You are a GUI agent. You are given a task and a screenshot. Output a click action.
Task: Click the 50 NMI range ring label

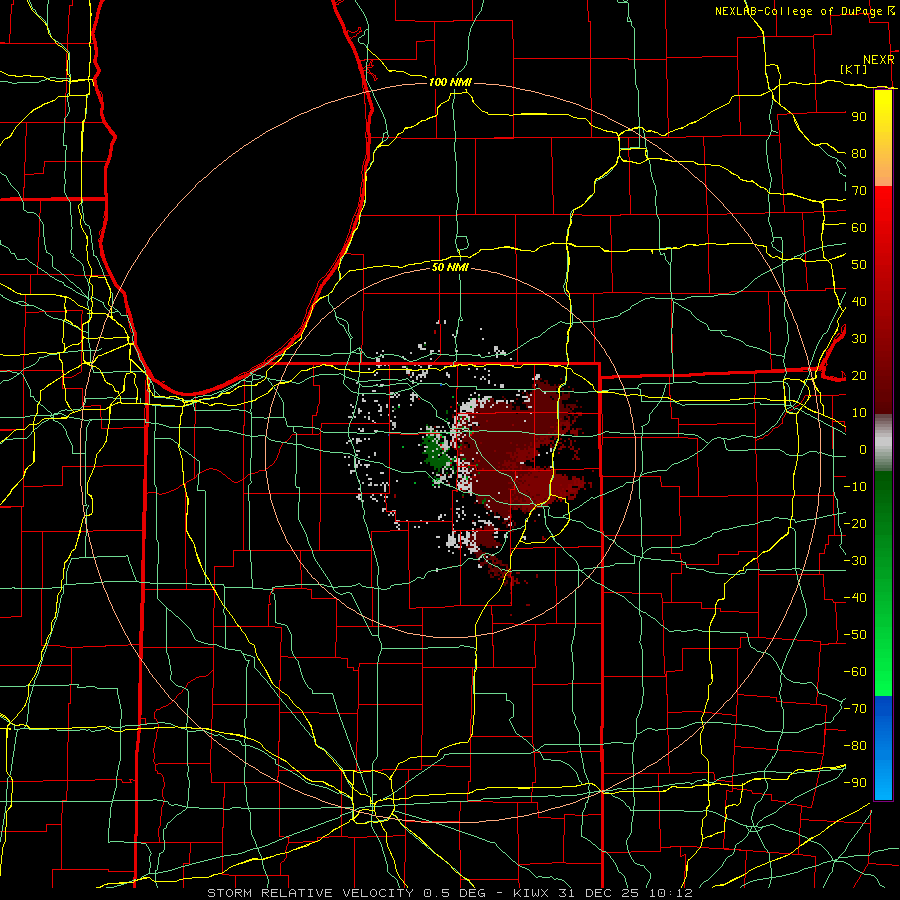pos(450,267)
